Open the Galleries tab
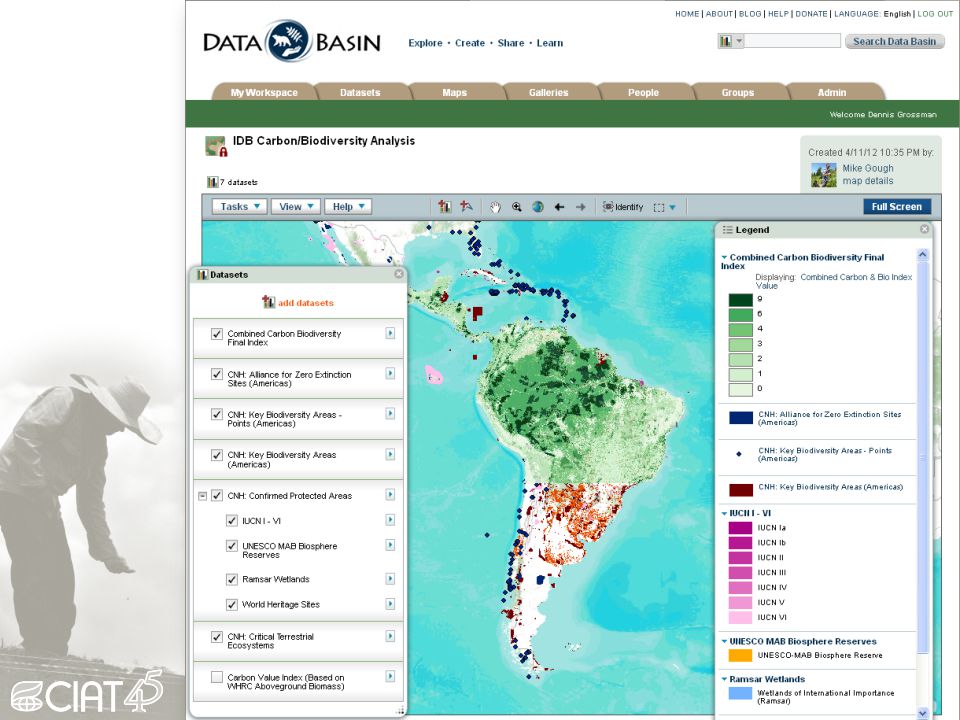 [549, 92]
